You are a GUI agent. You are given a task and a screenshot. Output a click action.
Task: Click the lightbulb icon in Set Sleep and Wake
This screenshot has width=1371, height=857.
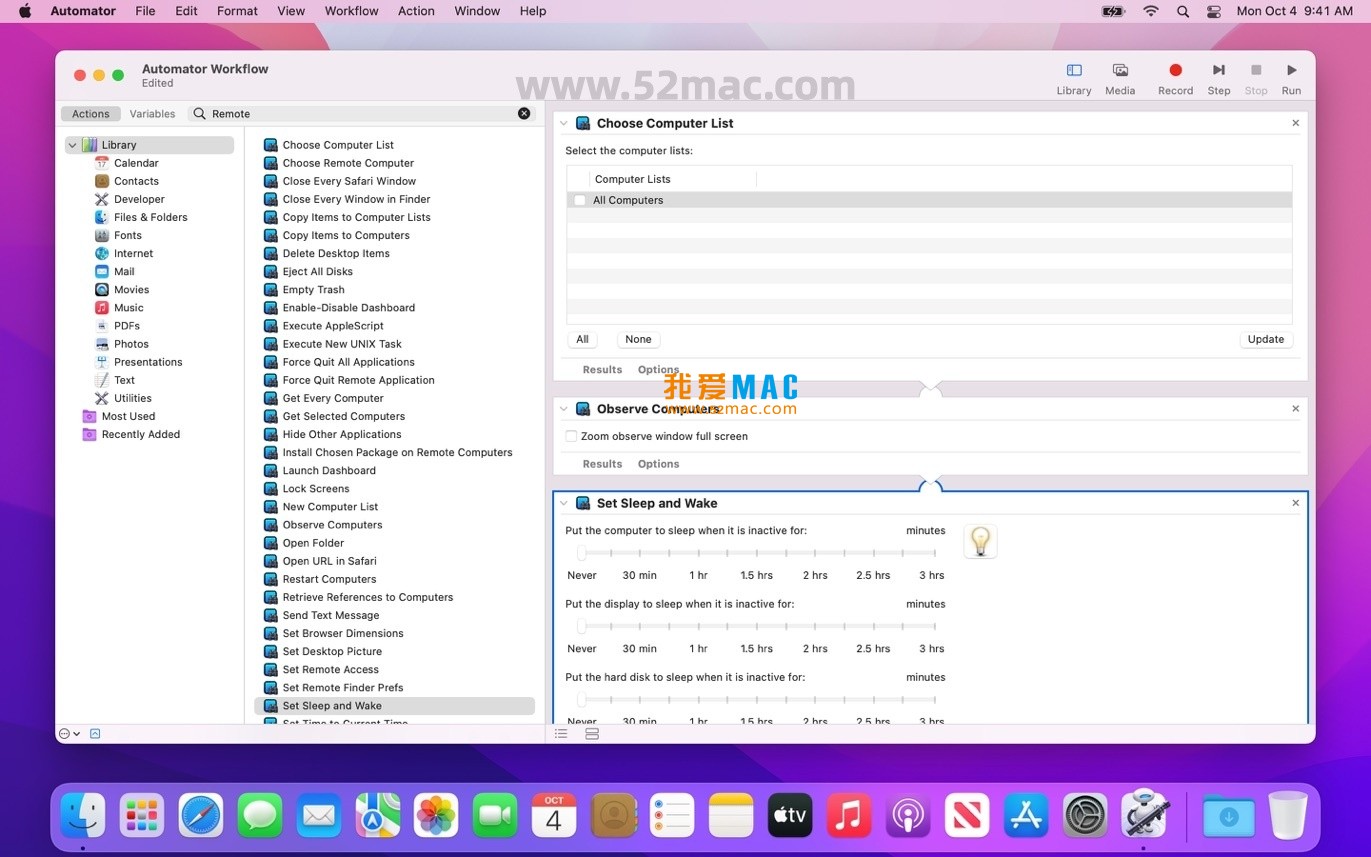click(980, 541)
